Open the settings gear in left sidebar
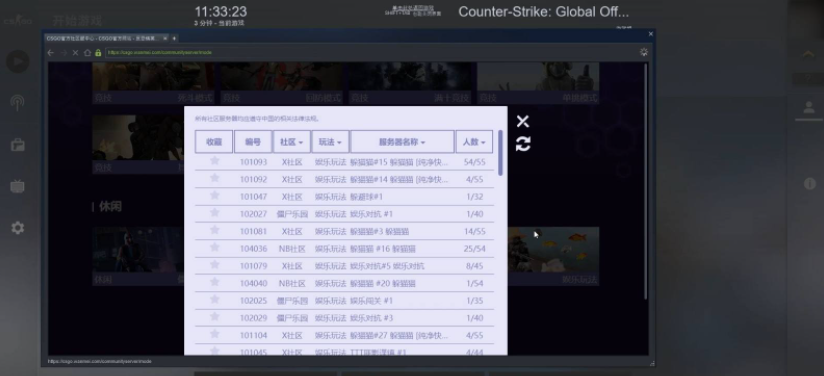This screenshot has width=824, height=376. tap(18, 228)
